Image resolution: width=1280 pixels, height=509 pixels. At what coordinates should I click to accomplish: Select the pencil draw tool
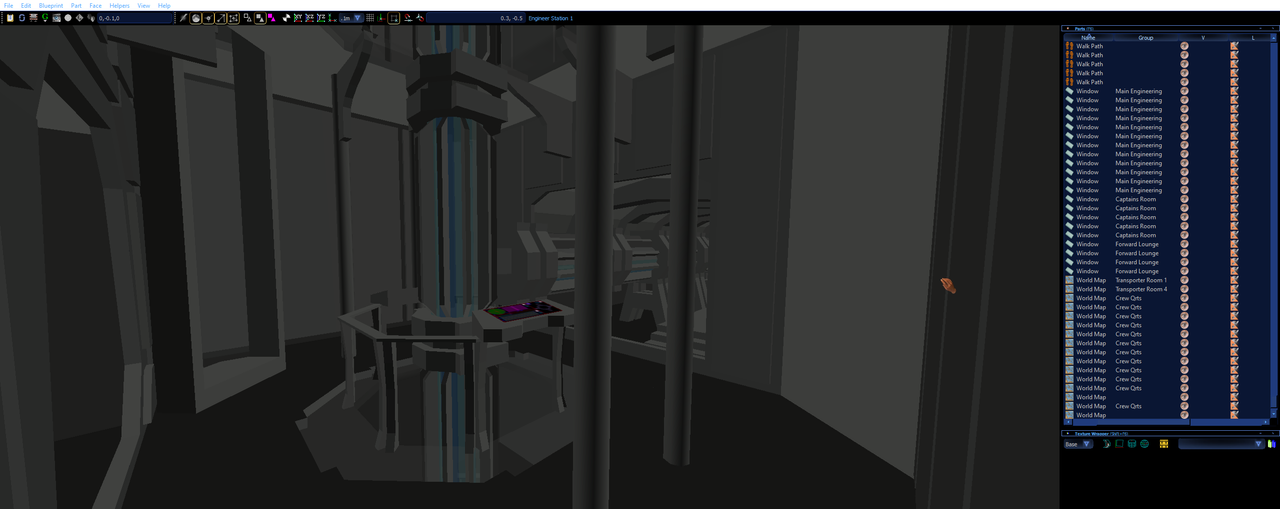pos(183,18)
